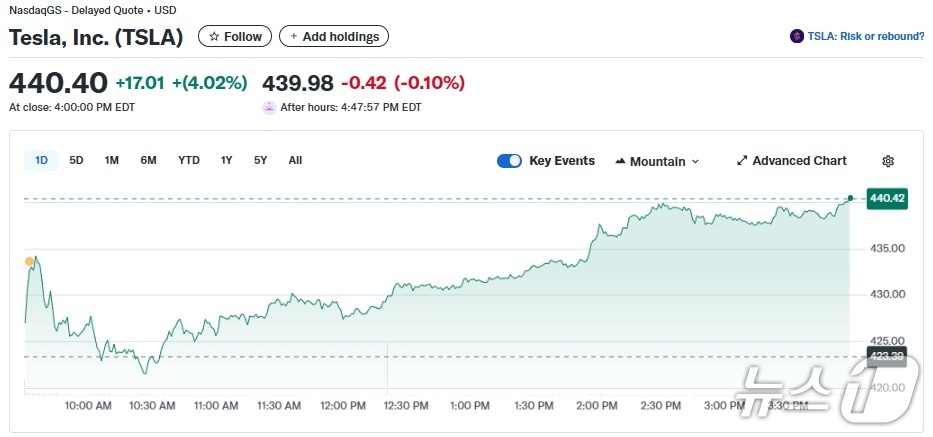Toggle the Key Events switch
The image size is (933, 437).
tap(509, 161)
